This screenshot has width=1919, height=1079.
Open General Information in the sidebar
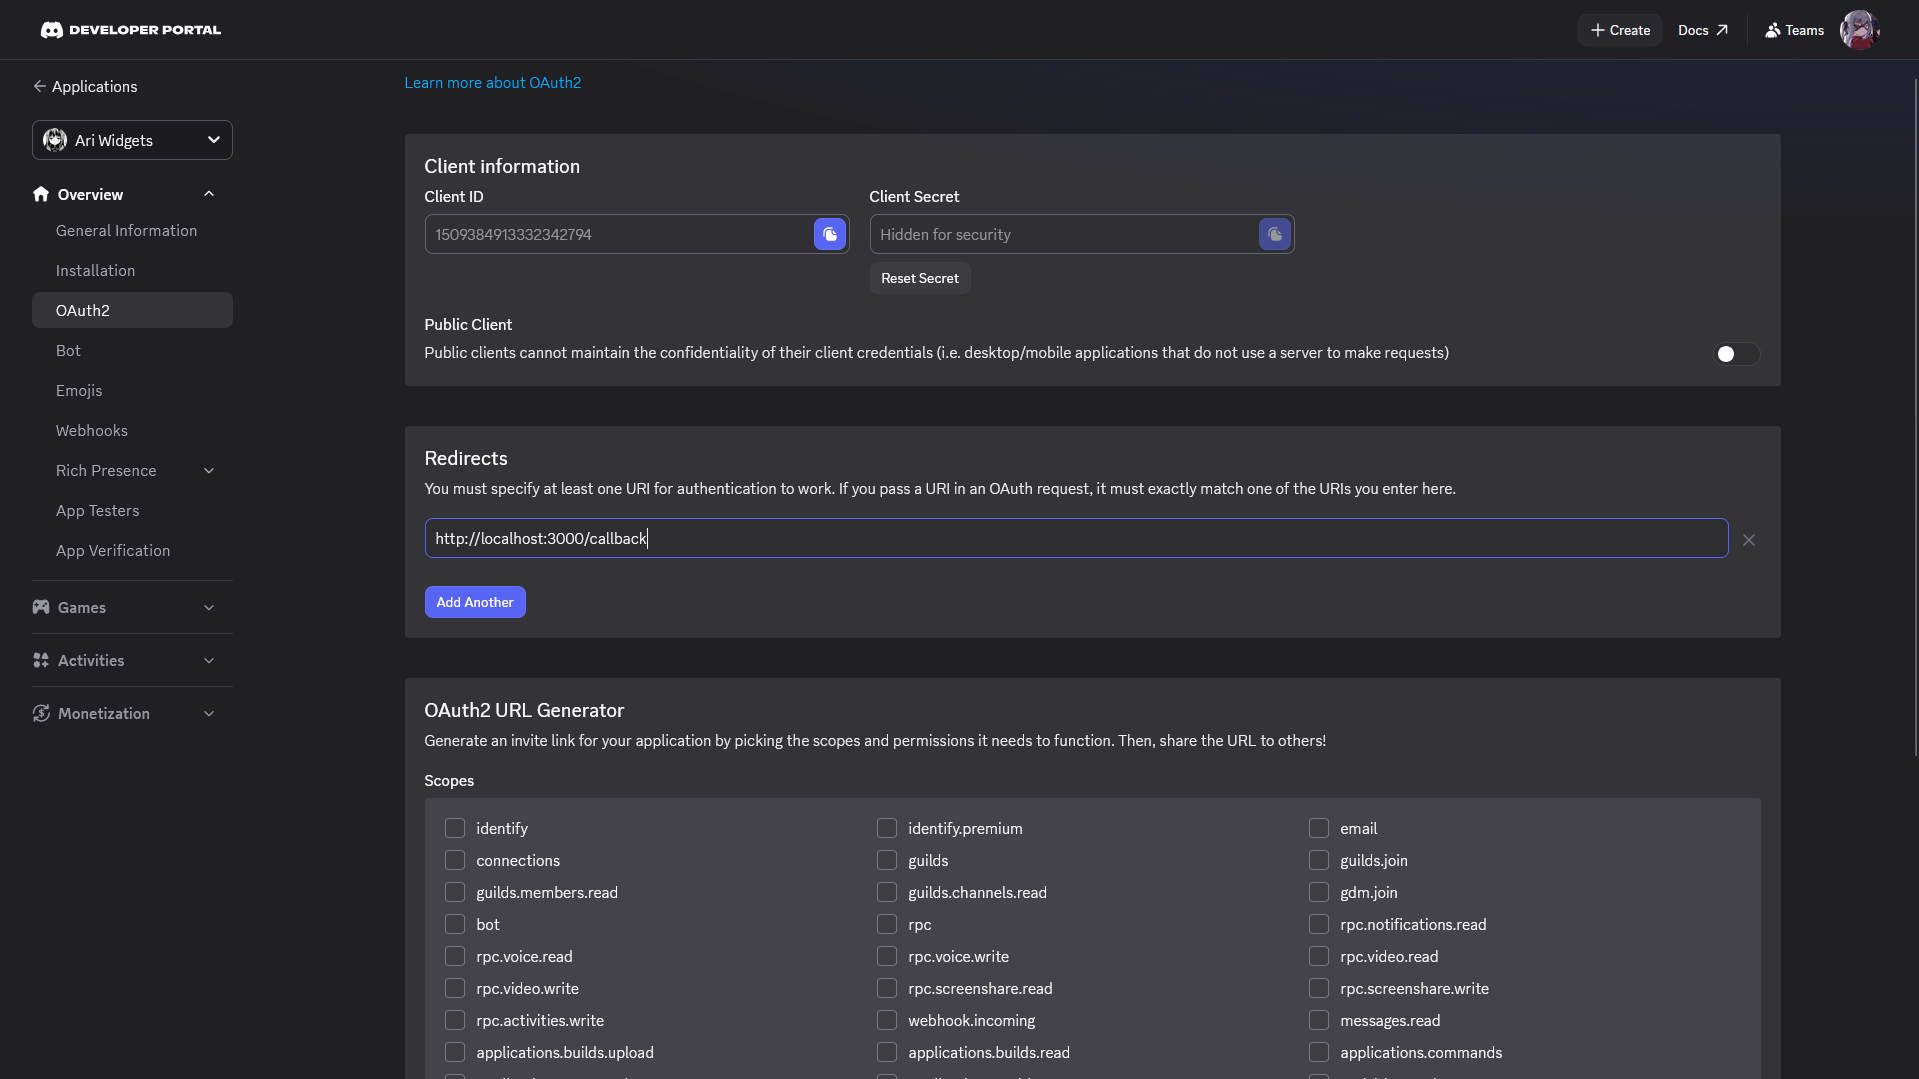pos(132,230)
